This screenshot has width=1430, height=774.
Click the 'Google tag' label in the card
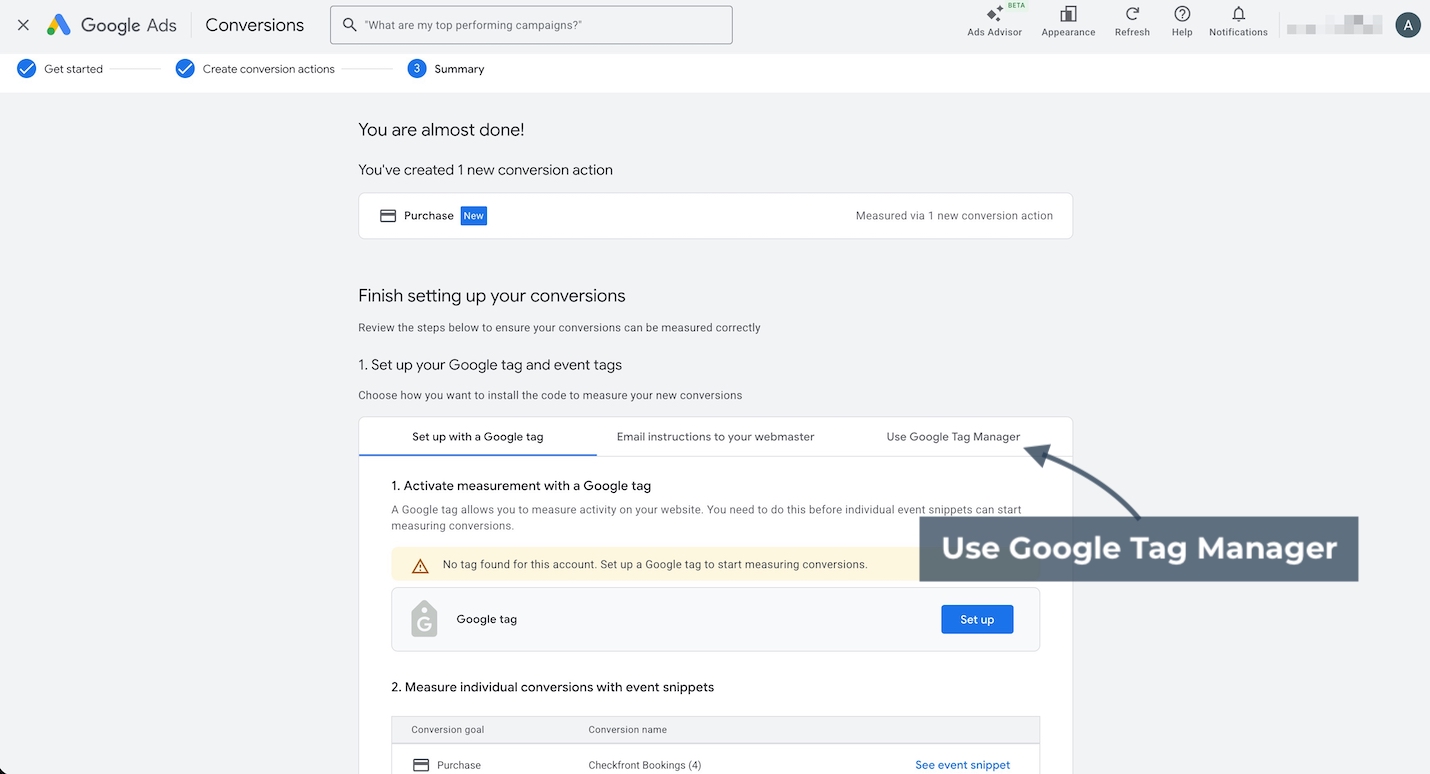pyautogui.click(x=486, y=619)
